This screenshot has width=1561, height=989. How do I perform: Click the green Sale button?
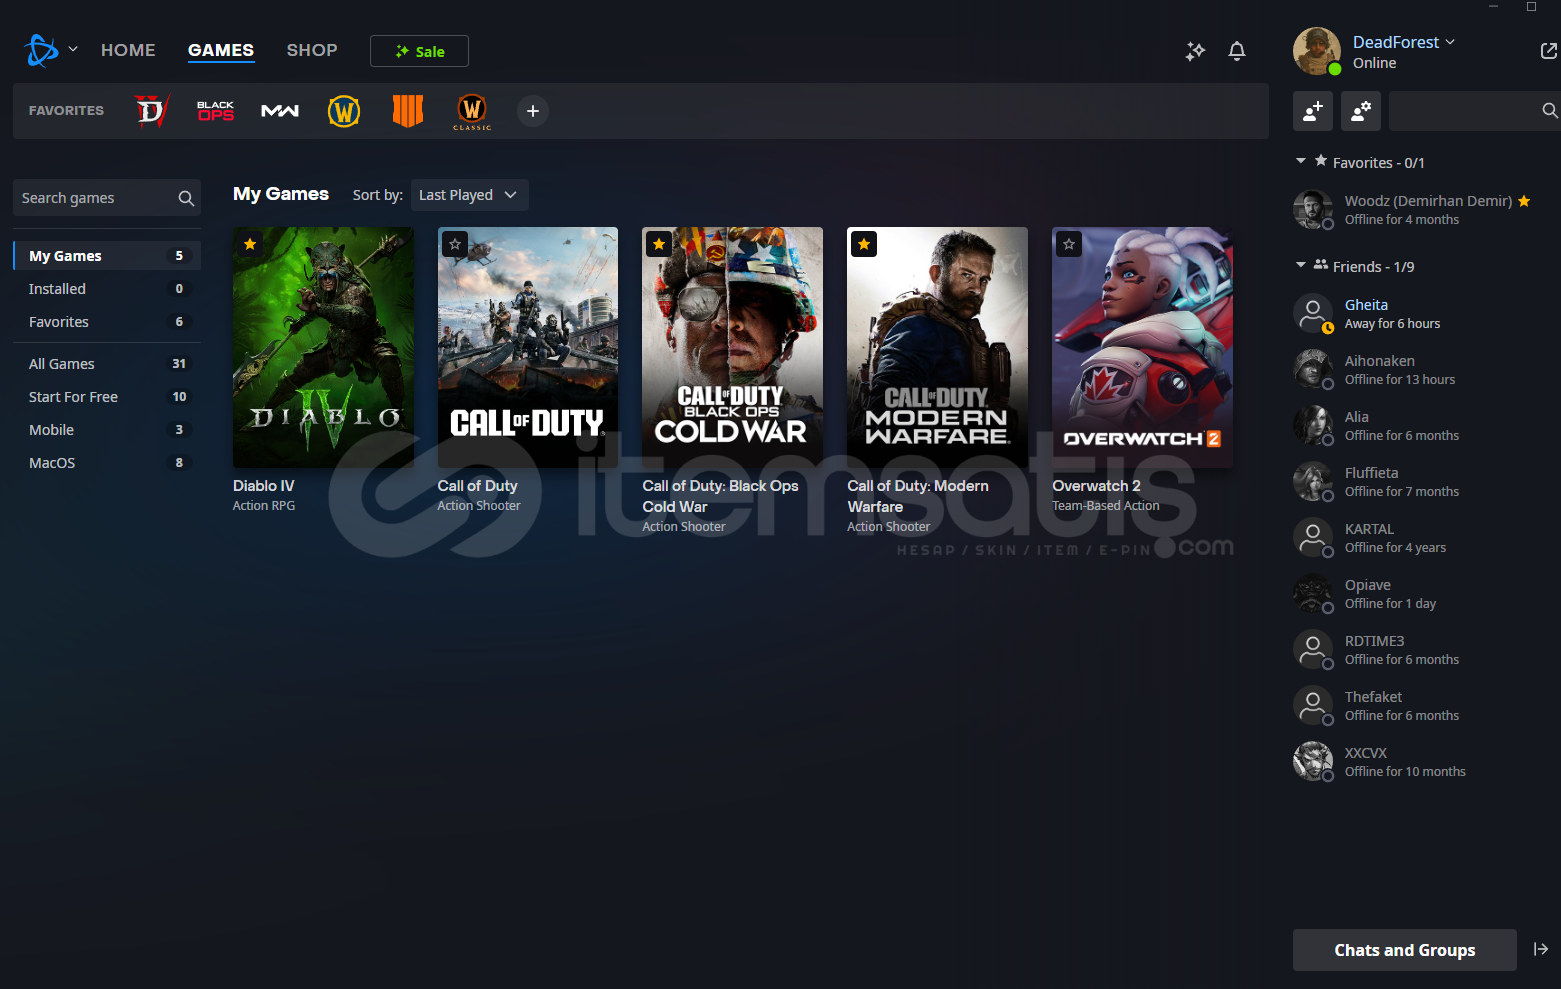(419, 51)
